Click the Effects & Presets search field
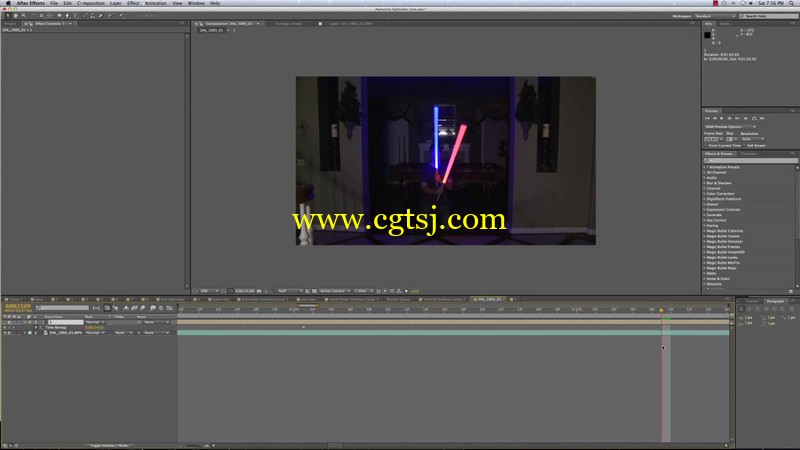 pyautogui.click(x=750, y=161)
